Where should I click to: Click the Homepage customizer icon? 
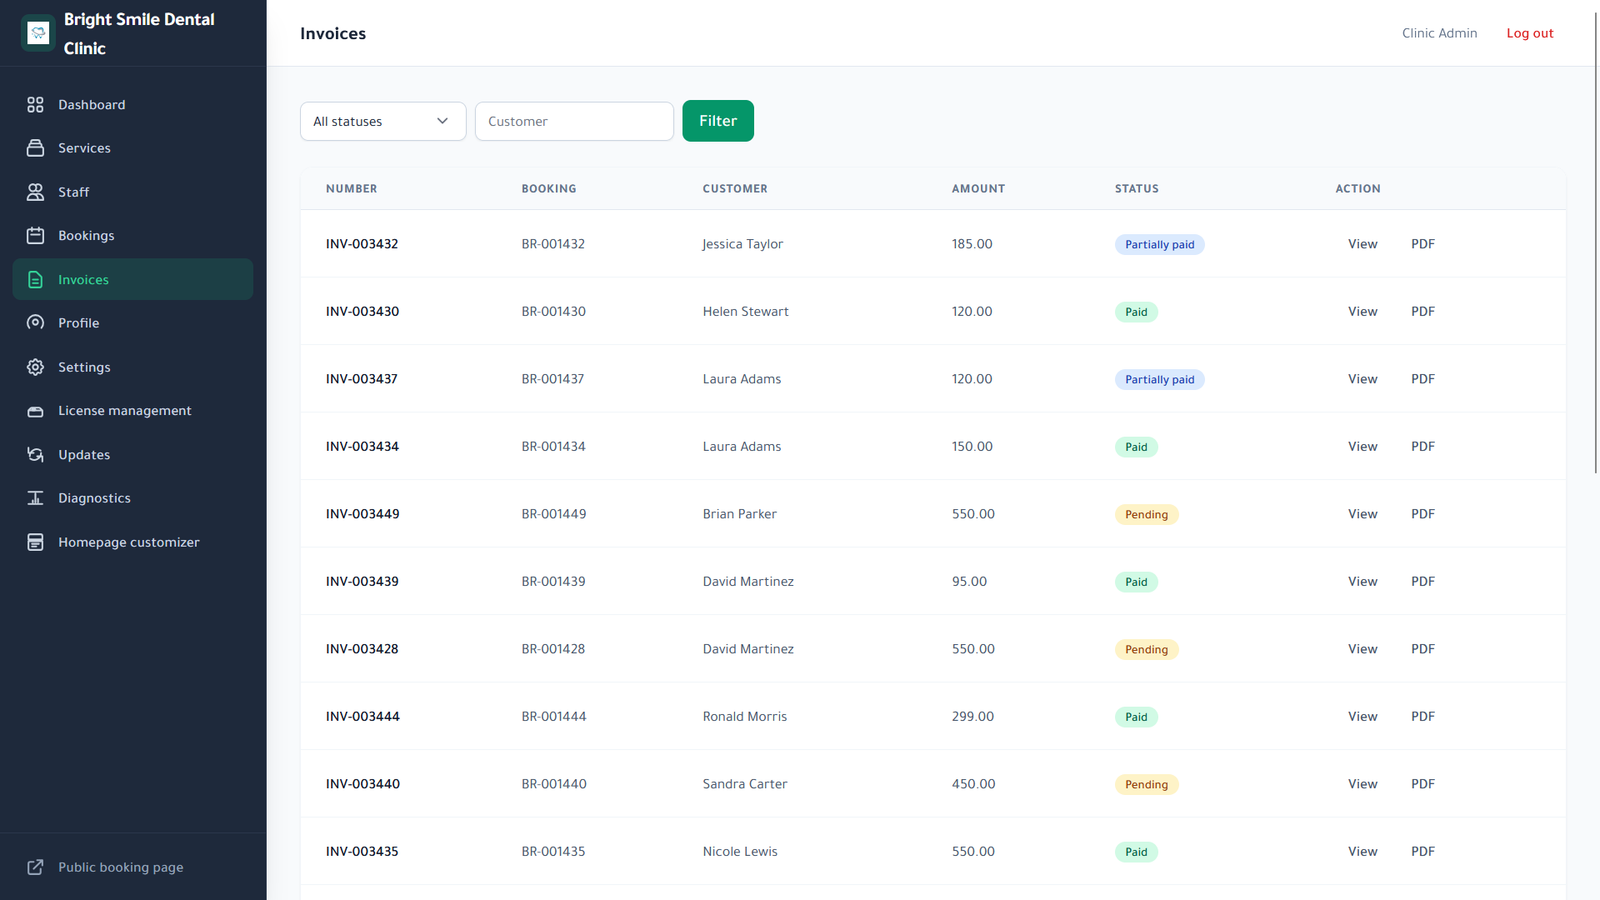pos(35,542)
